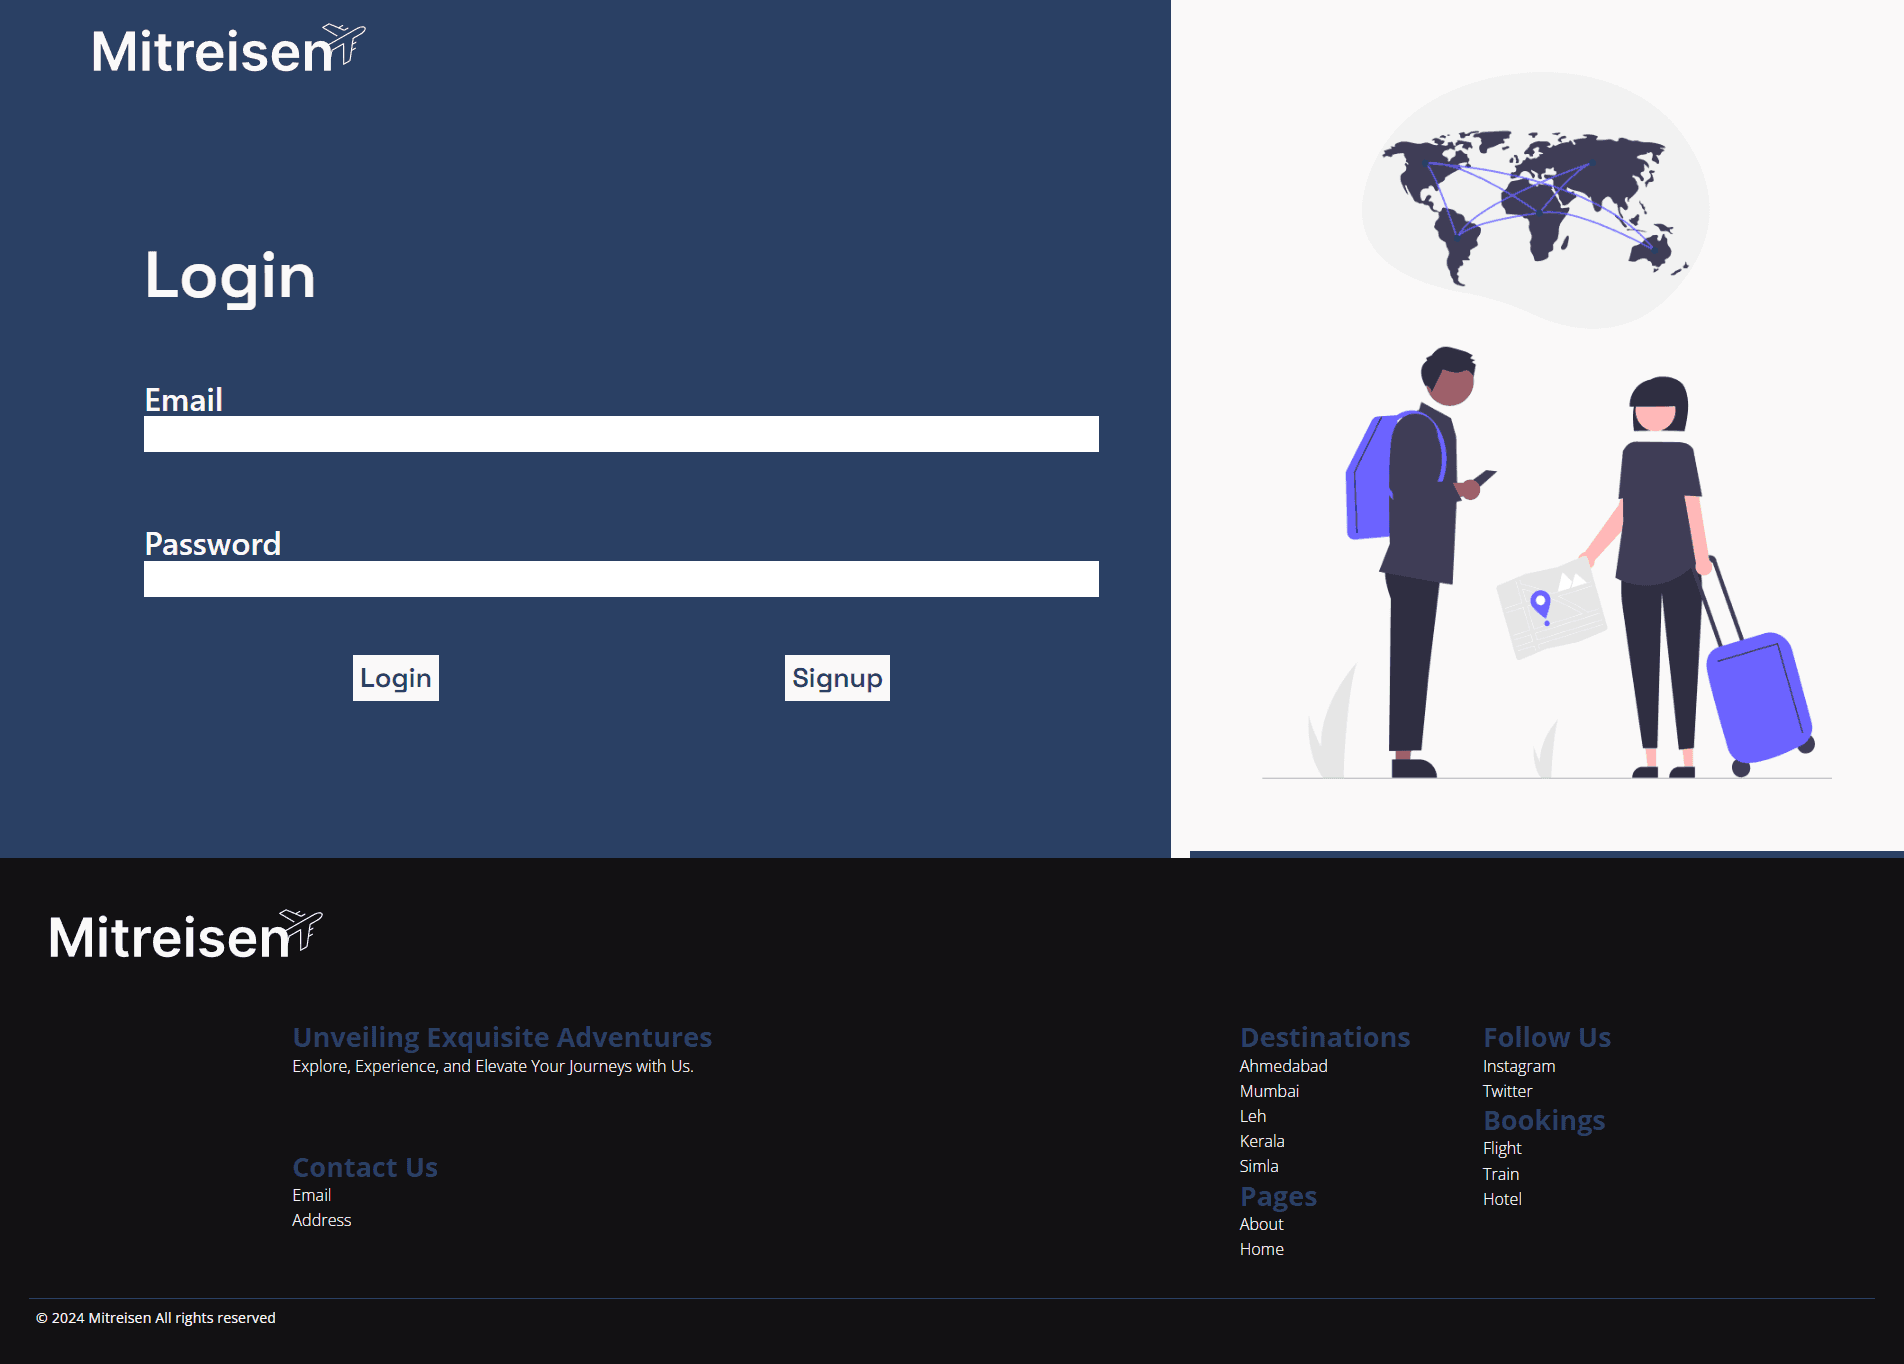
Task: Click the "Unveiling Exquisite Adventures" heading
Action: click(502, 1037)
